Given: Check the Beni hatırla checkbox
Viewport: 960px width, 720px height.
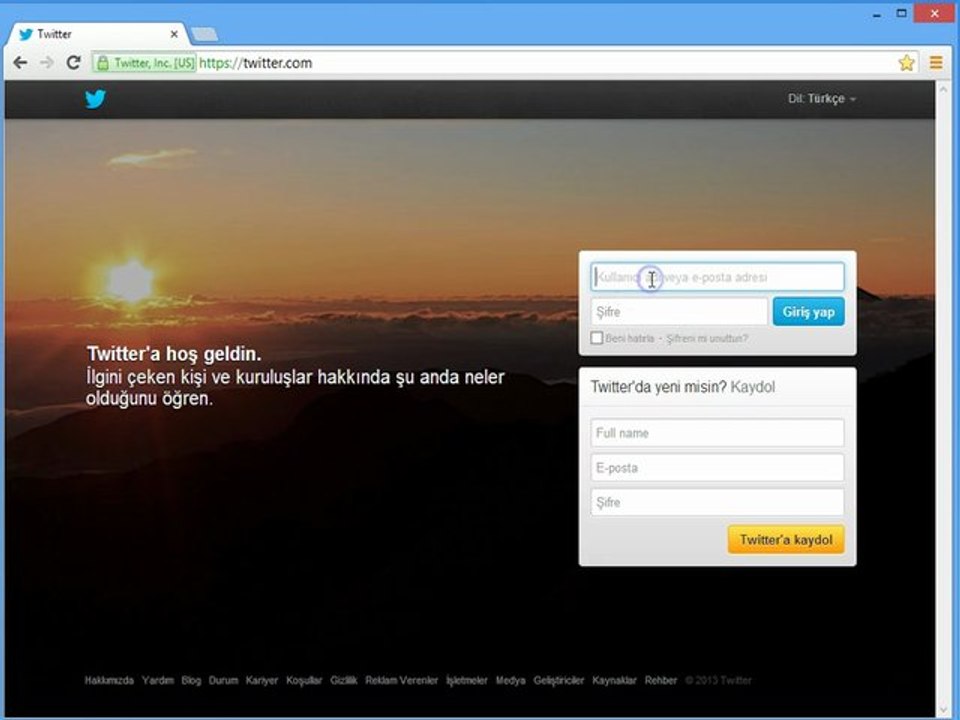Looking at the screenshot, I should point(596,338).
